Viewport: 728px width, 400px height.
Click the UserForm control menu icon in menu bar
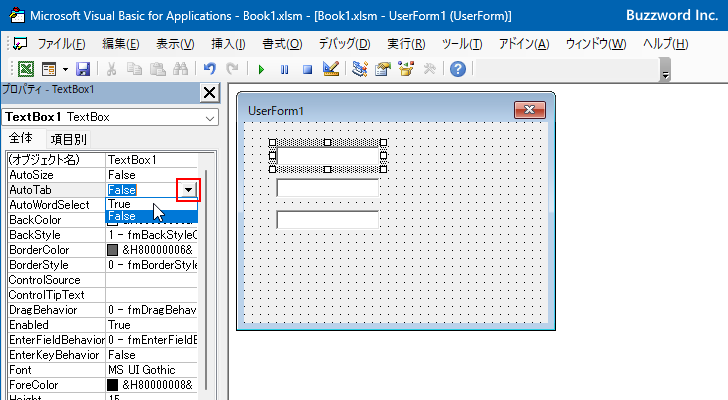click(20, 44)
